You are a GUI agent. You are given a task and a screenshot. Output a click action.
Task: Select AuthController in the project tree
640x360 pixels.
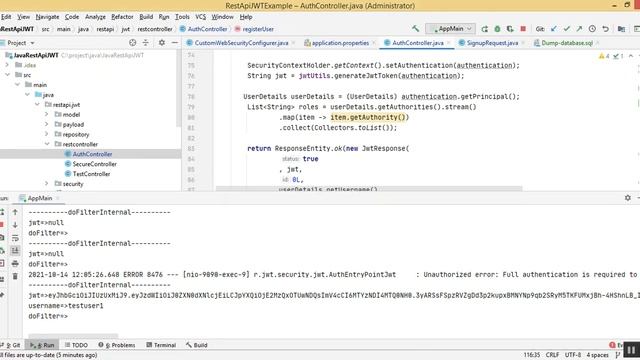(x=92, y=154)
